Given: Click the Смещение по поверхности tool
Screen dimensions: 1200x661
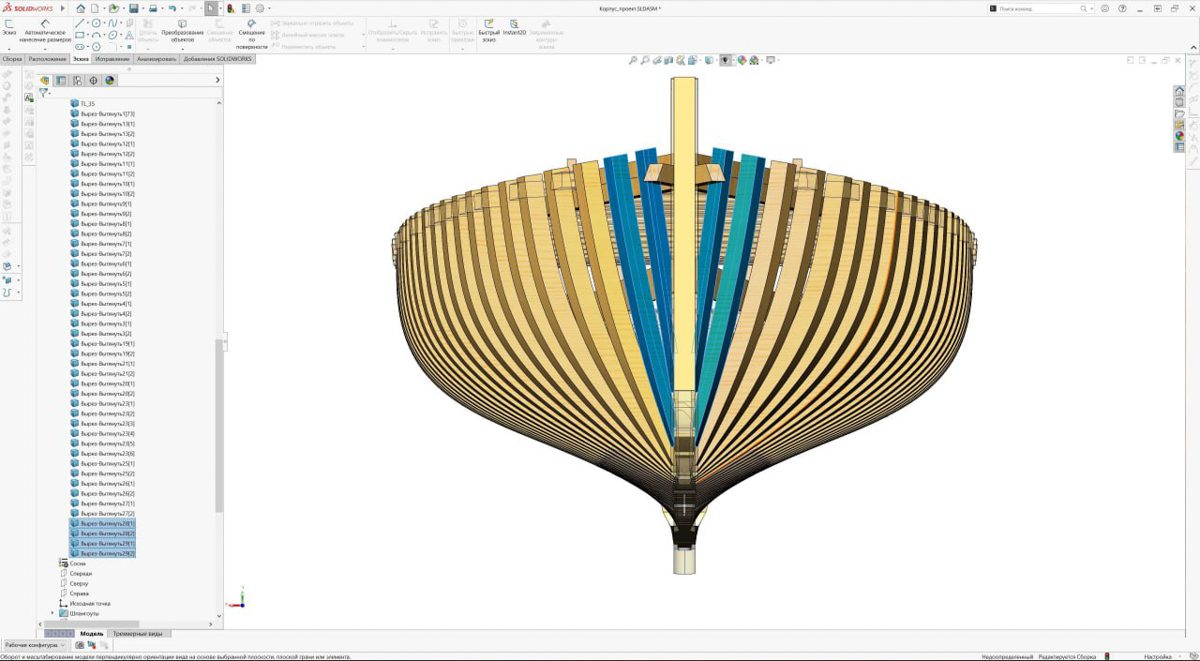Looking at the screenshot, I should (x=251, y=33).
